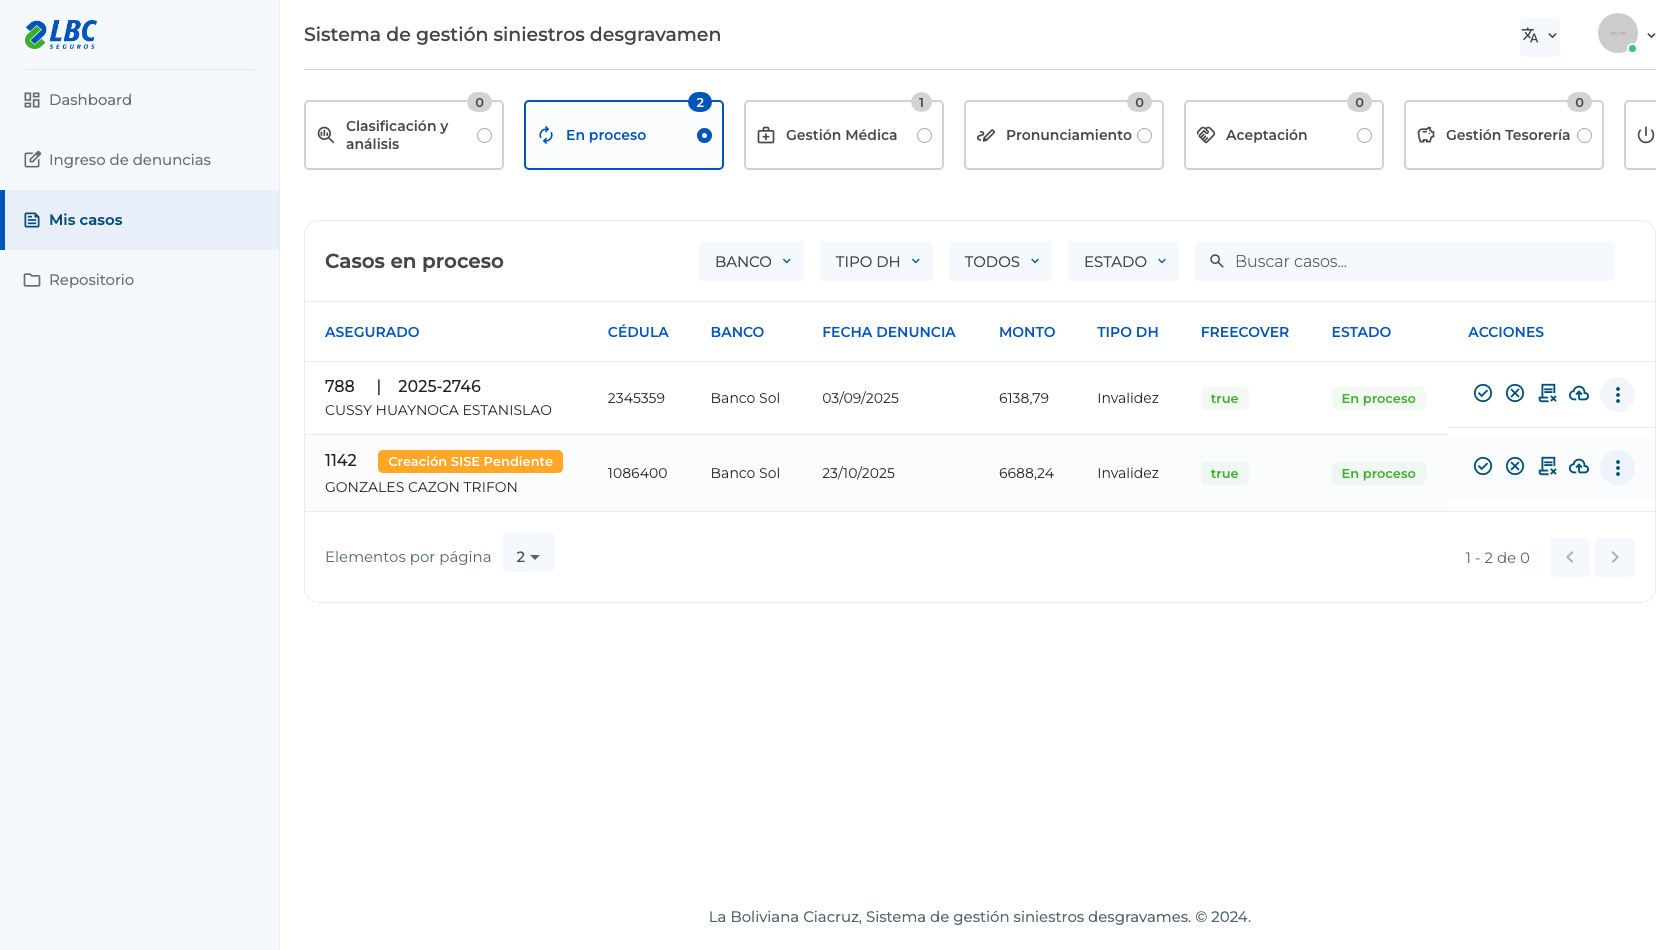The width and height of the screenshot is (1680, 950).
Task: Click the Dashboard grid icon
Action: click(32, 100)
